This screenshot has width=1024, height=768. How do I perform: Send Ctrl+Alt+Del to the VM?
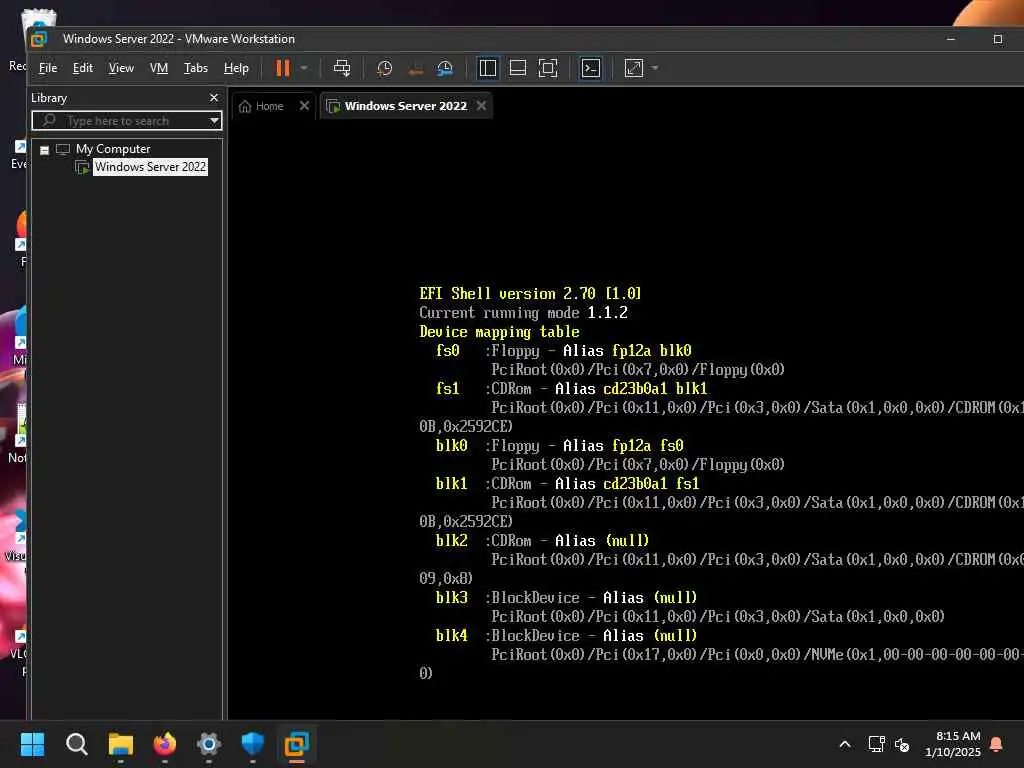click(x=342, y=68)
